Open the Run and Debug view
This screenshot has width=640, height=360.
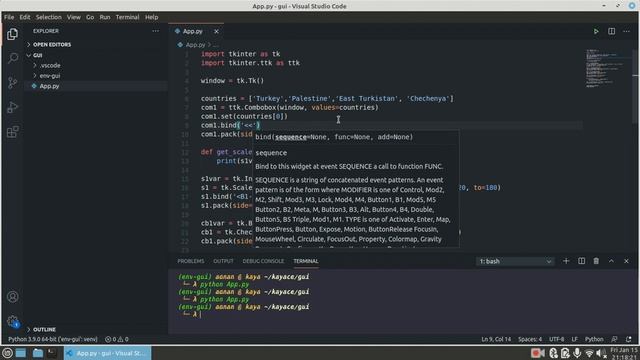point(12,107)
